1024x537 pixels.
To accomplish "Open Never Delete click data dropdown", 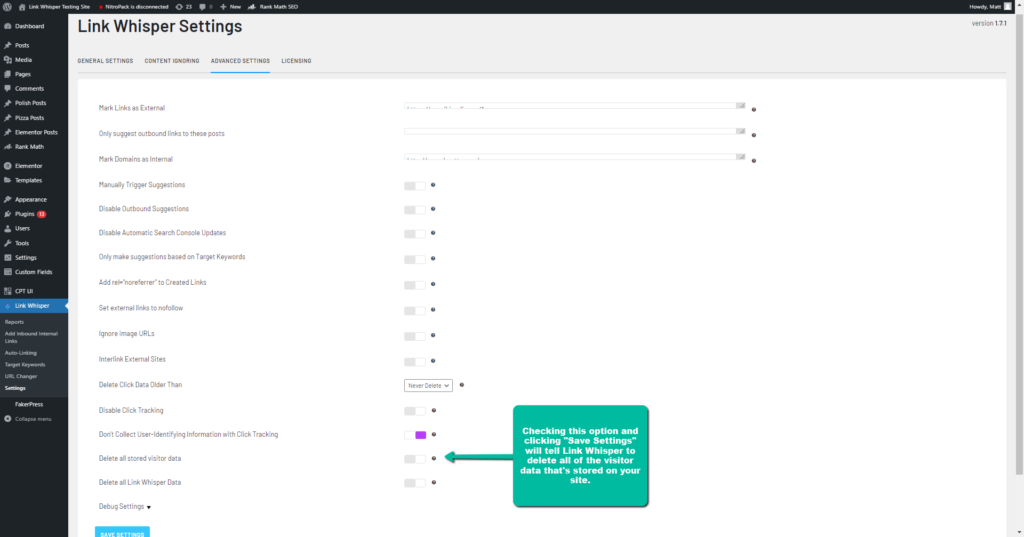I will (428, 385).
